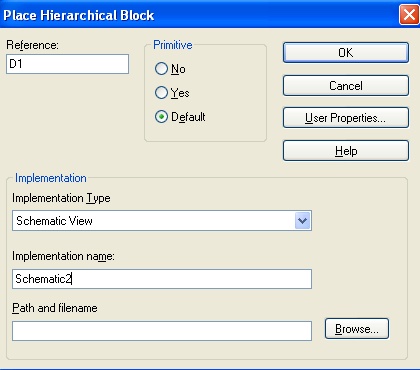Open User Properties dialog

tap(346, 118)
